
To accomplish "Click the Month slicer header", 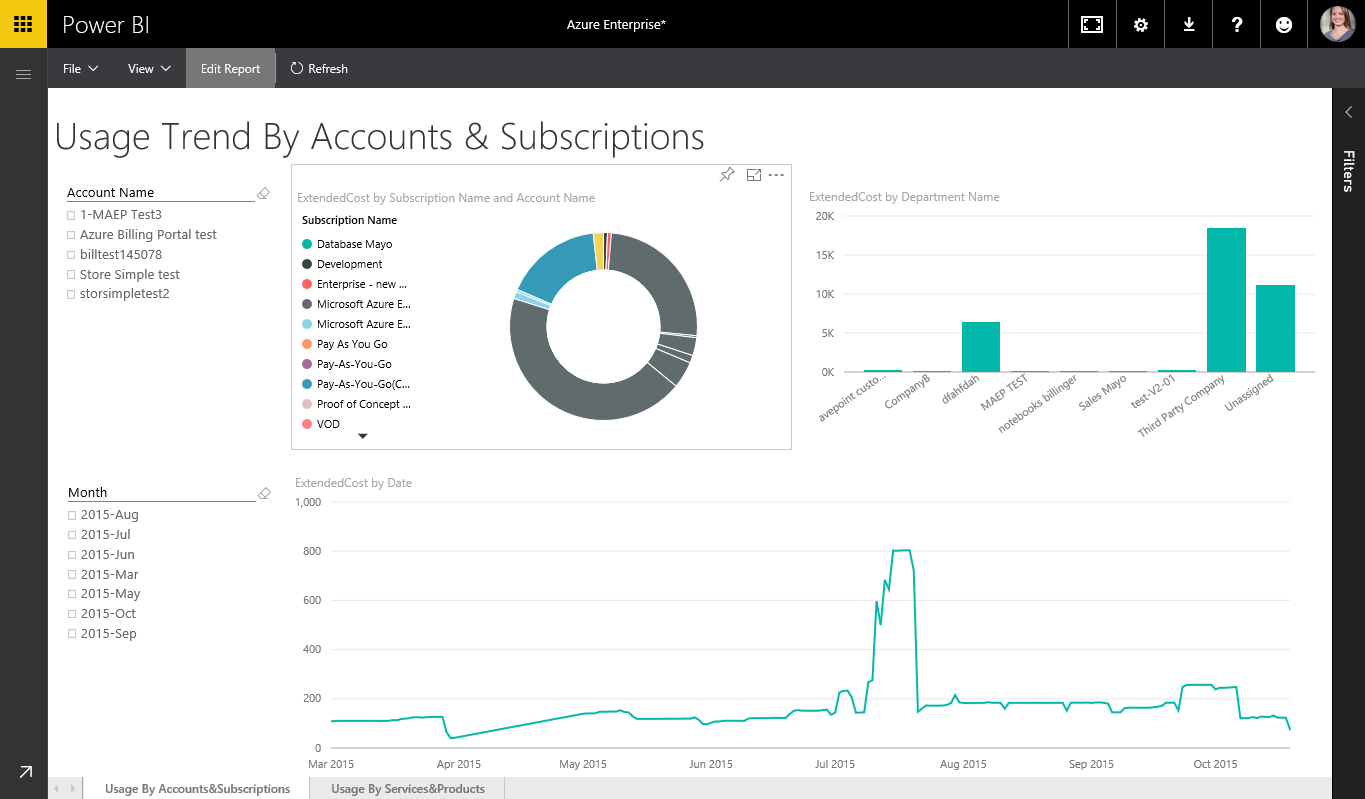I will coord(88,493).
